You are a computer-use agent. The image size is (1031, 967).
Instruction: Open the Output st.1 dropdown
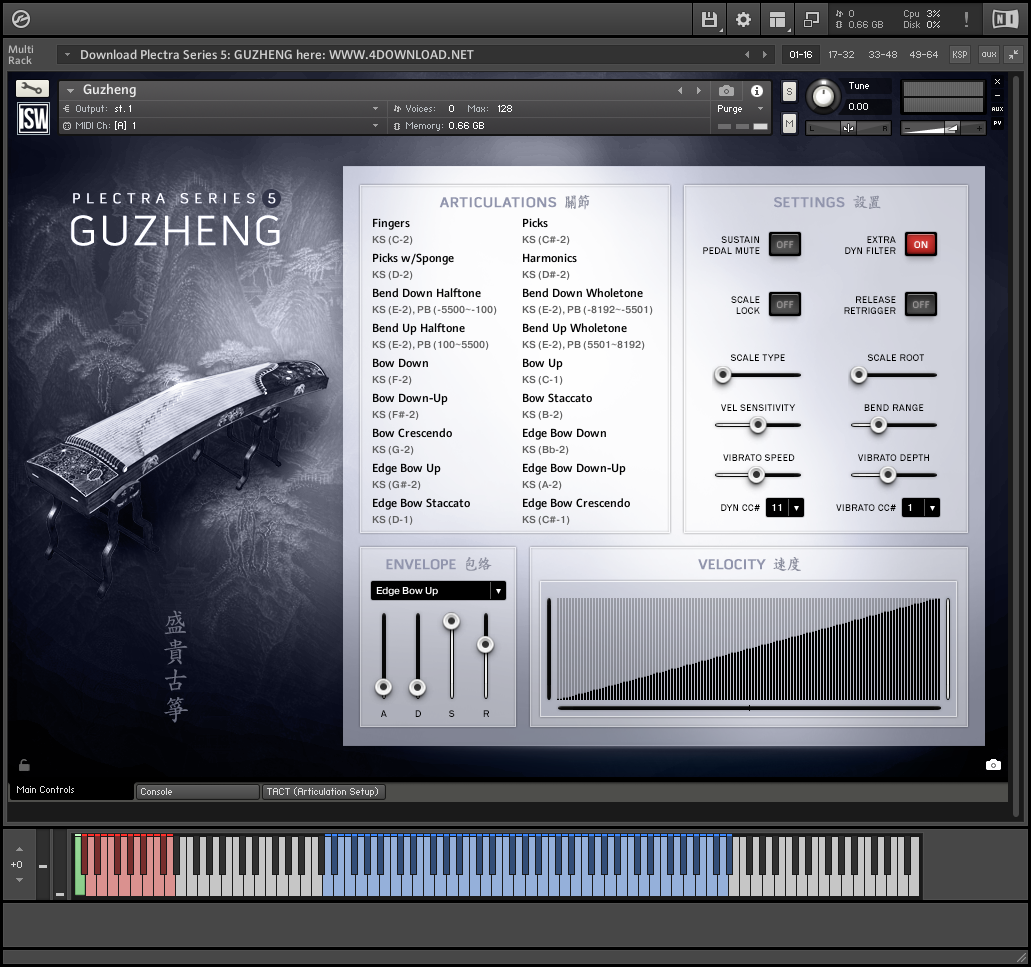click(221, 108)
